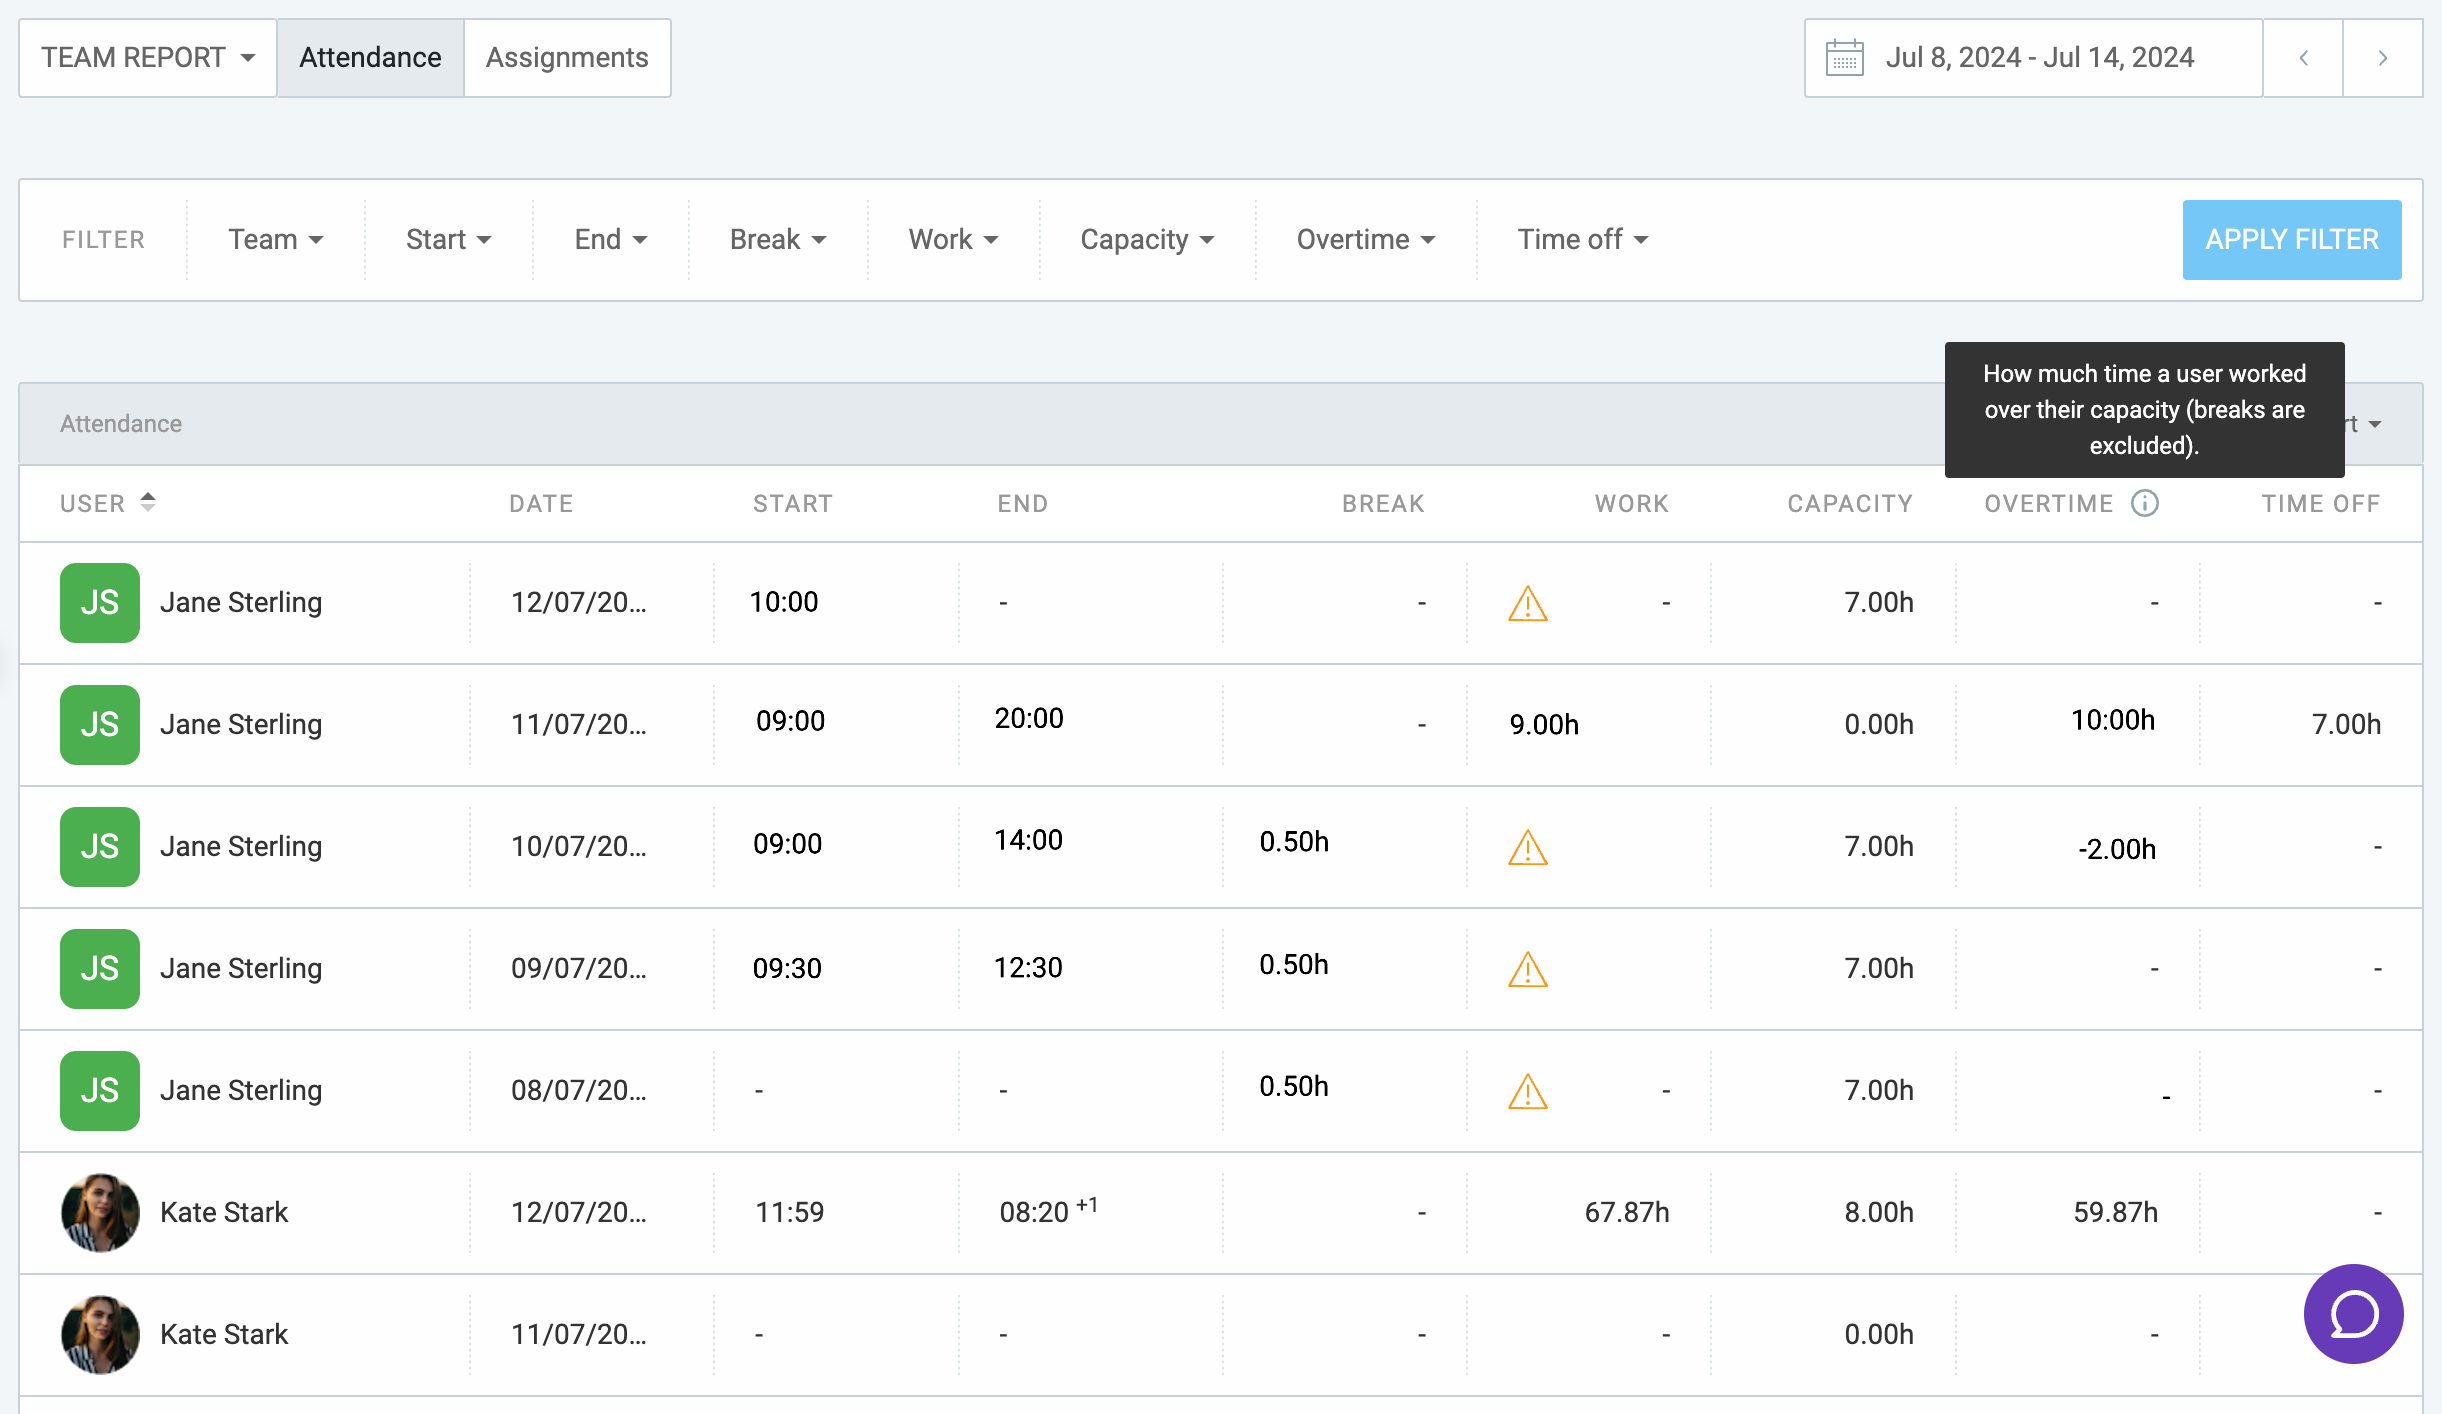Click the APPLY FILTER button
2442x1414 pixels.
[2292, 239]
